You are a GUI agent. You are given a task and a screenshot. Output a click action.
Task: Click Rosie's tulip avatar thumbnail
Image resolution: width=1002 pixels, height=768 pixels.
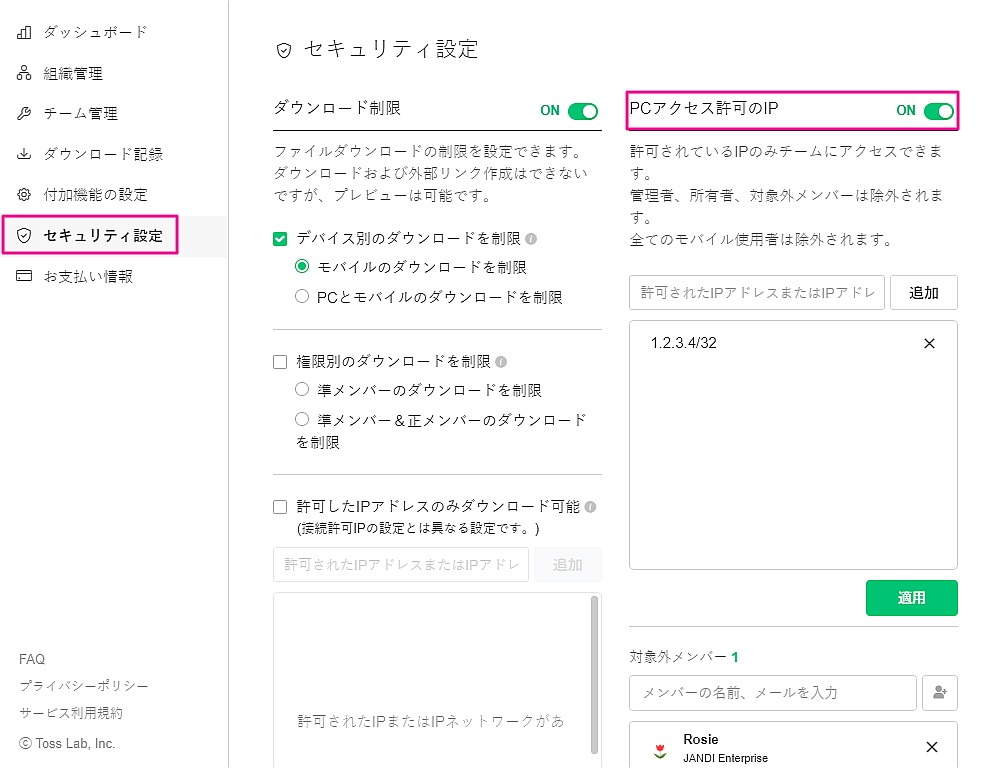point(659,748)
